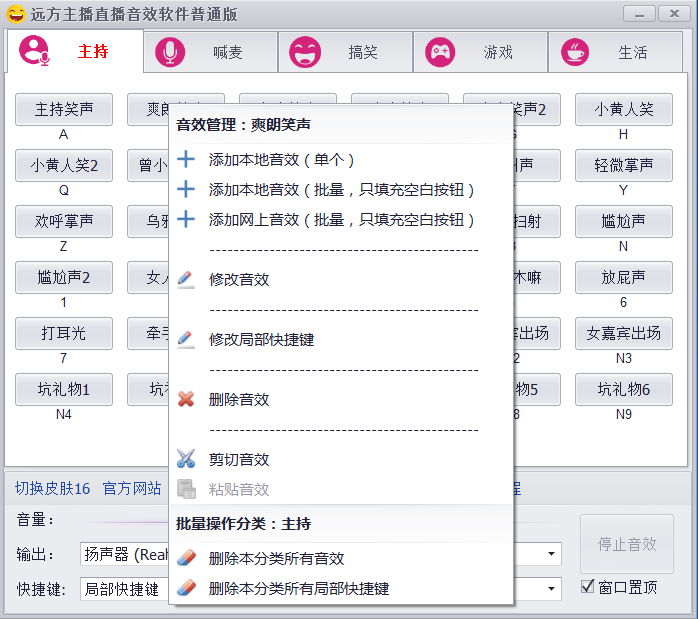Click the 切换皮肤16 link
The image size is (698, 619).
(x=52, y=488)
